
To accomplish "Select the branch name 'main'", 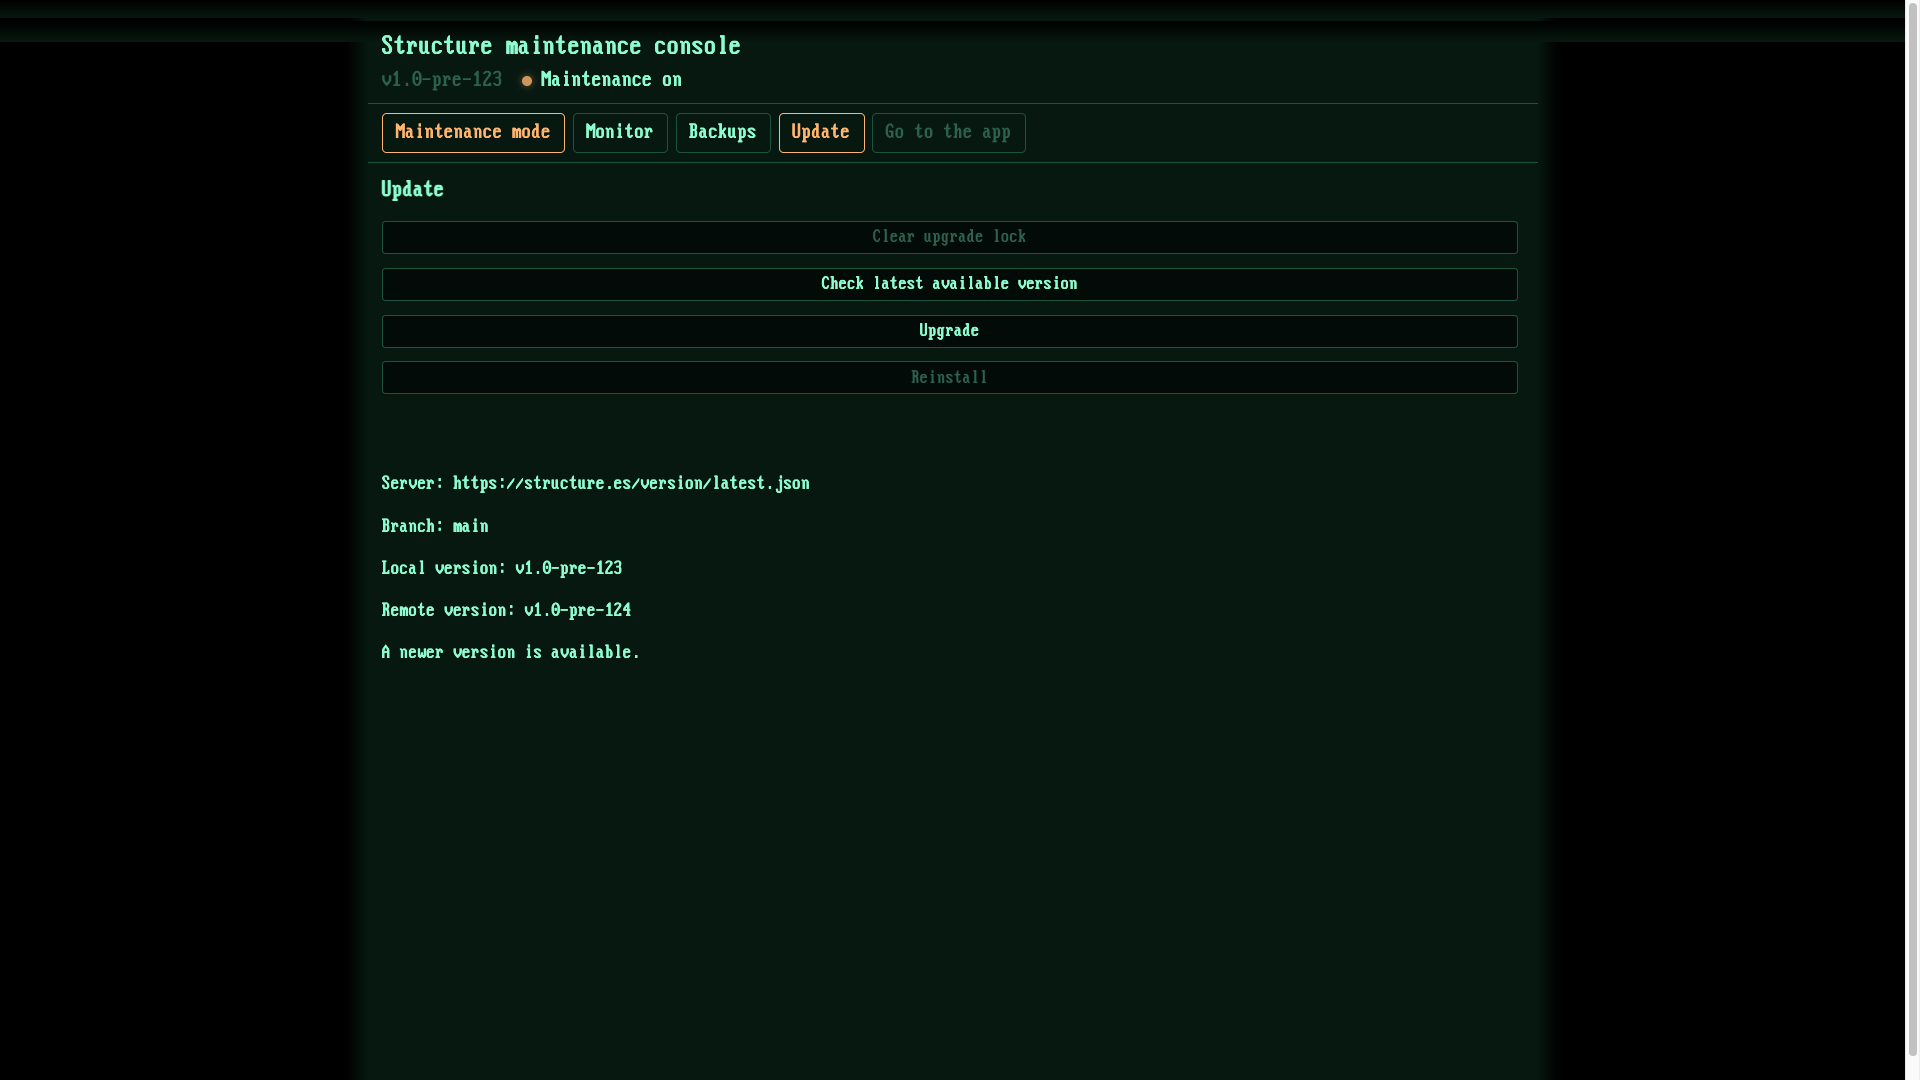I will (x=470, y=526).
